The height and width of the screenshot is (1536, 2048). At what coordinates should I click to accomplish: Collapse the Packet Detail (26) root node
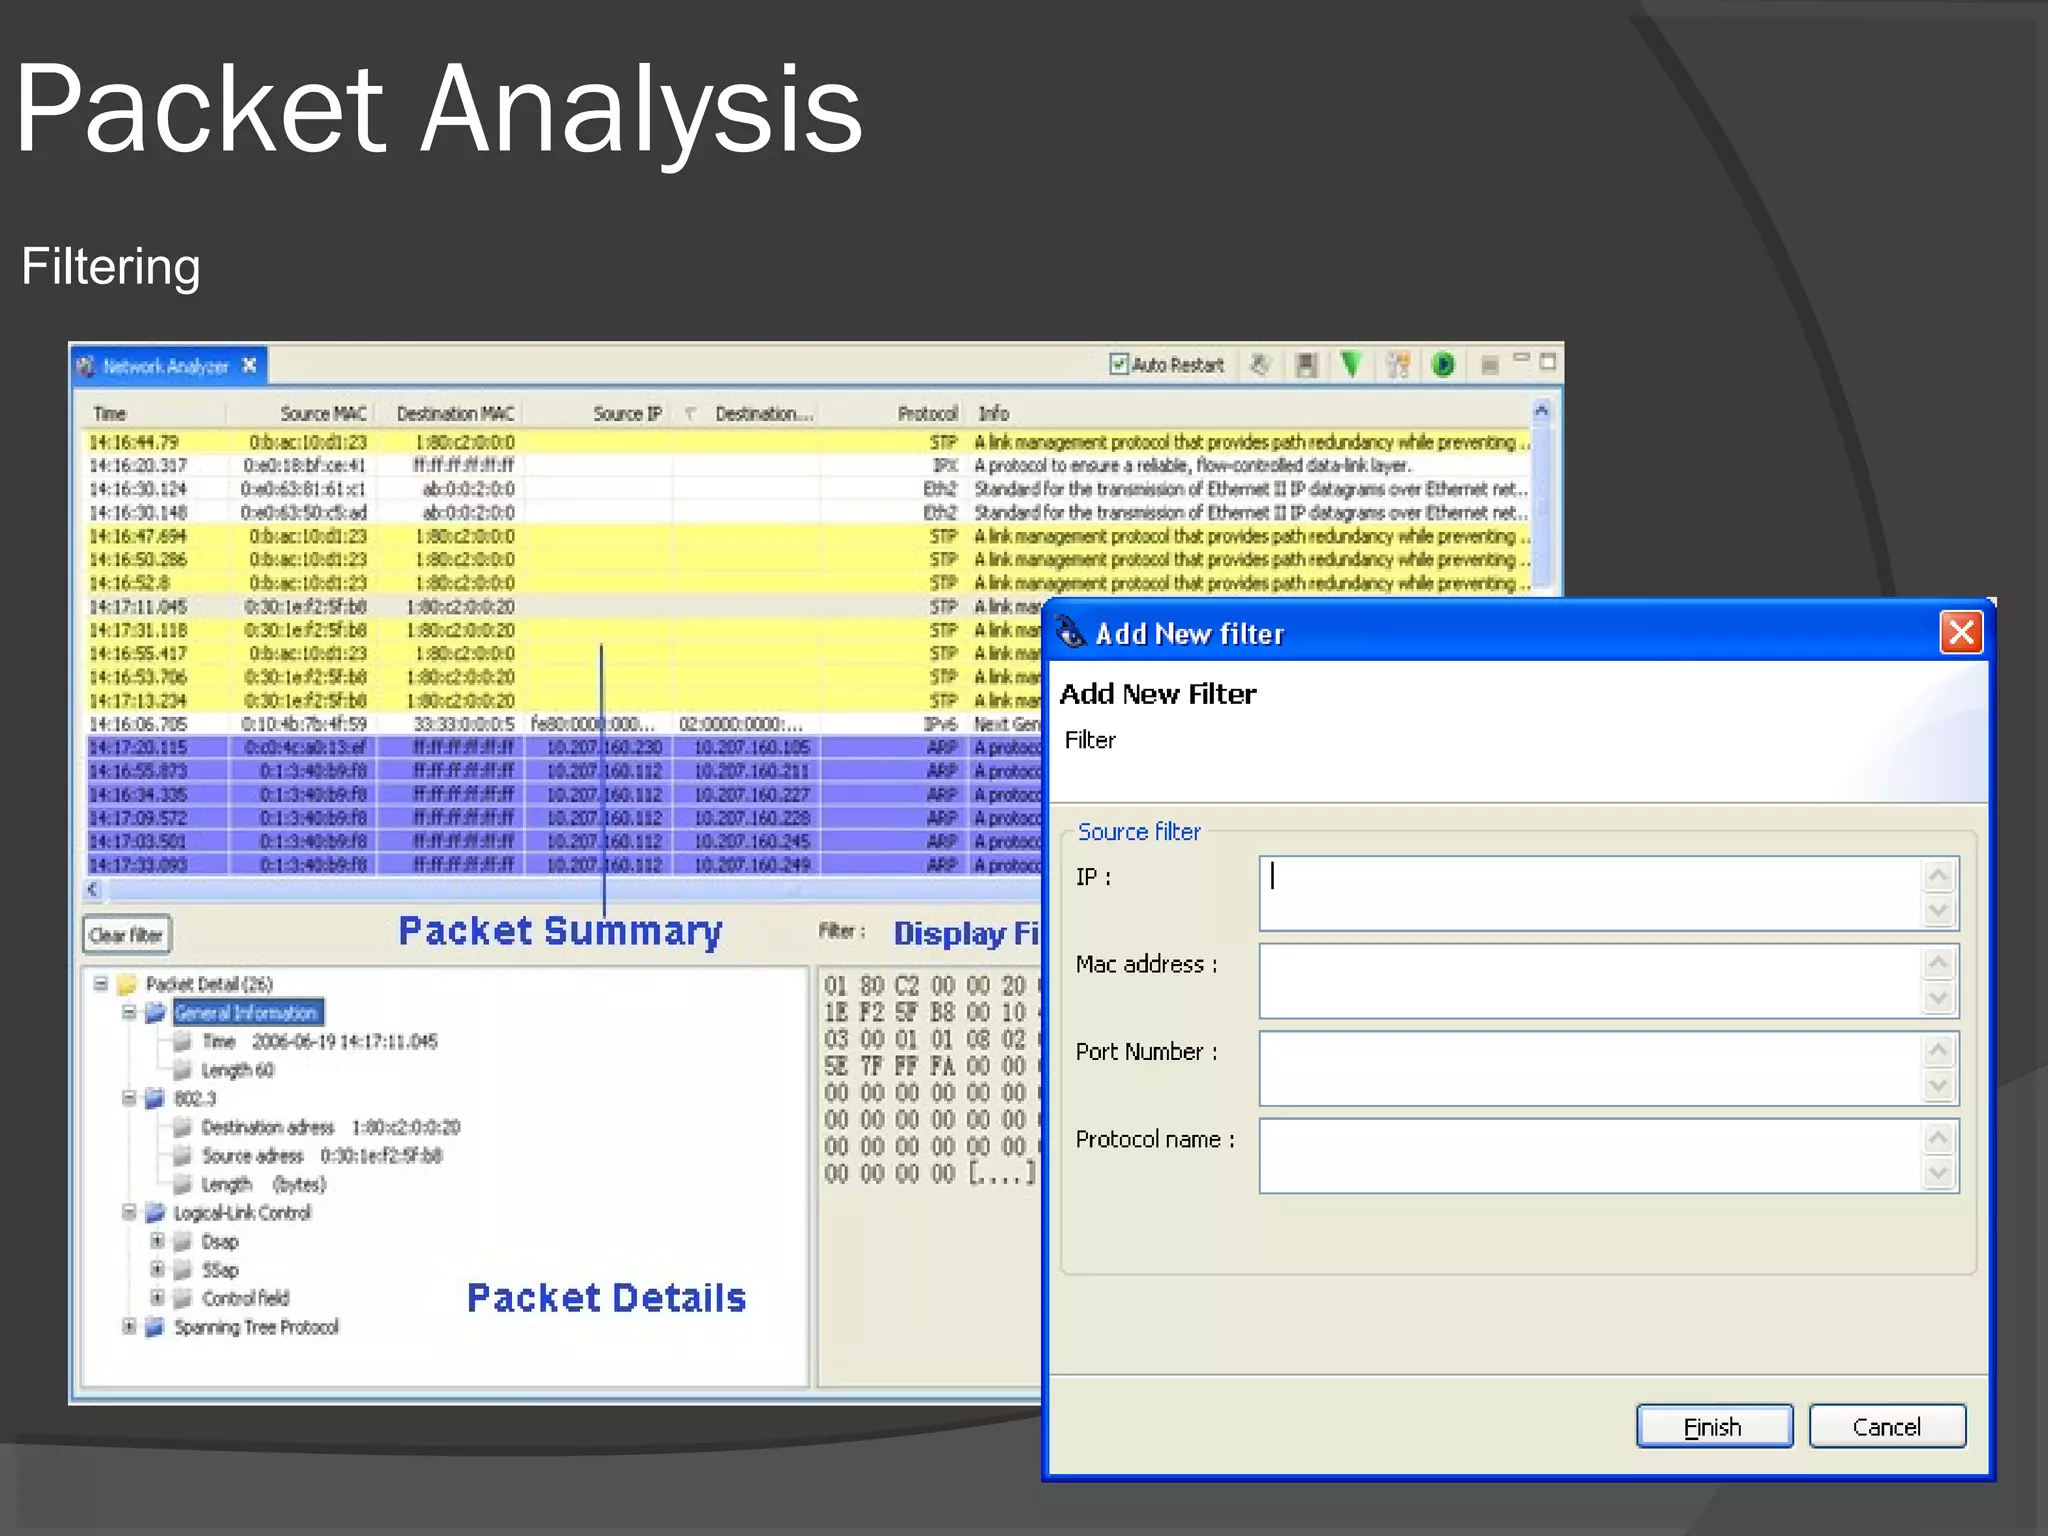[101, 983]
